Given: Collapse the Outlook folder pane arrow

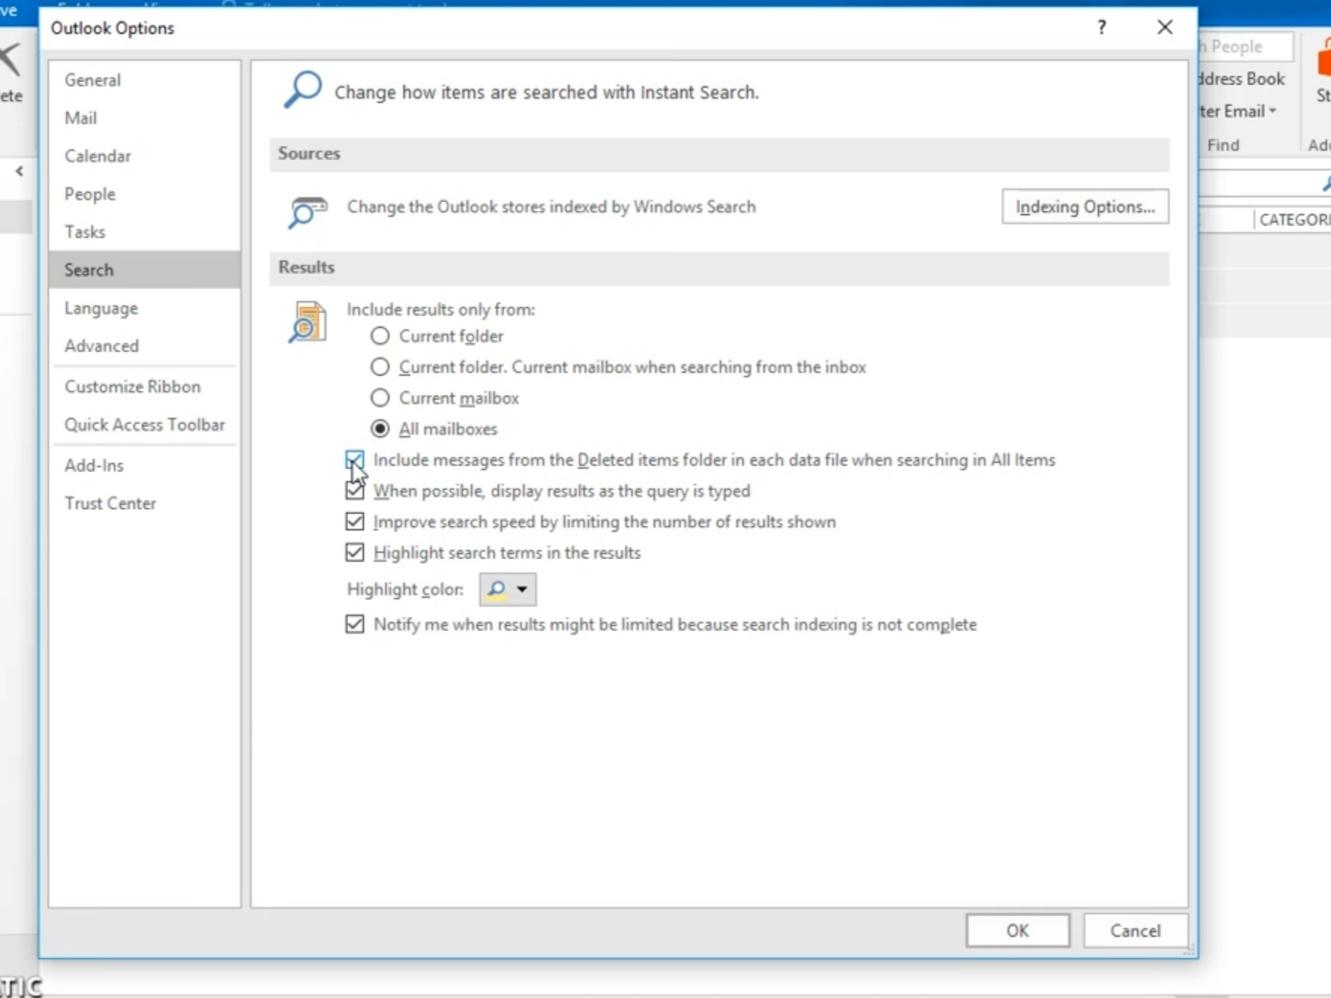Looking at the screenshot, I should (19, 172).
